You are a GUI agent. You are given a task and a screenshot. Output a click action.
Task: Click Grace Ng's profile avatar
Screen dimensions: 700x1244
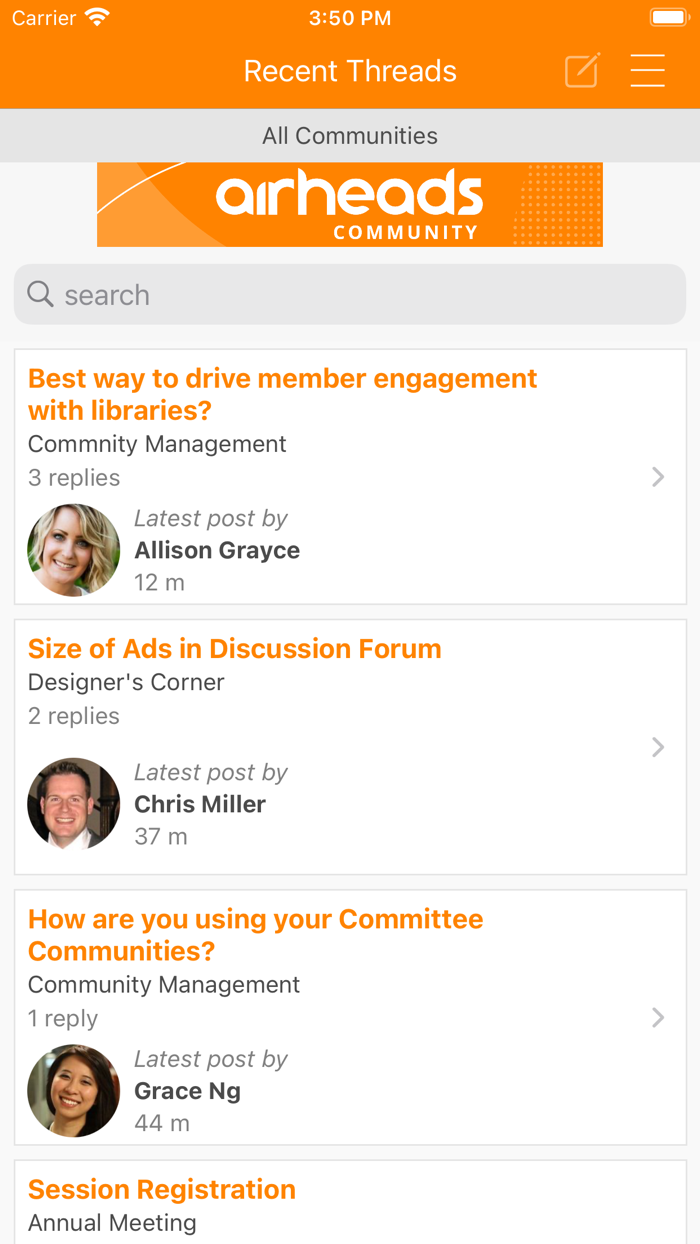pos(73,1090)
